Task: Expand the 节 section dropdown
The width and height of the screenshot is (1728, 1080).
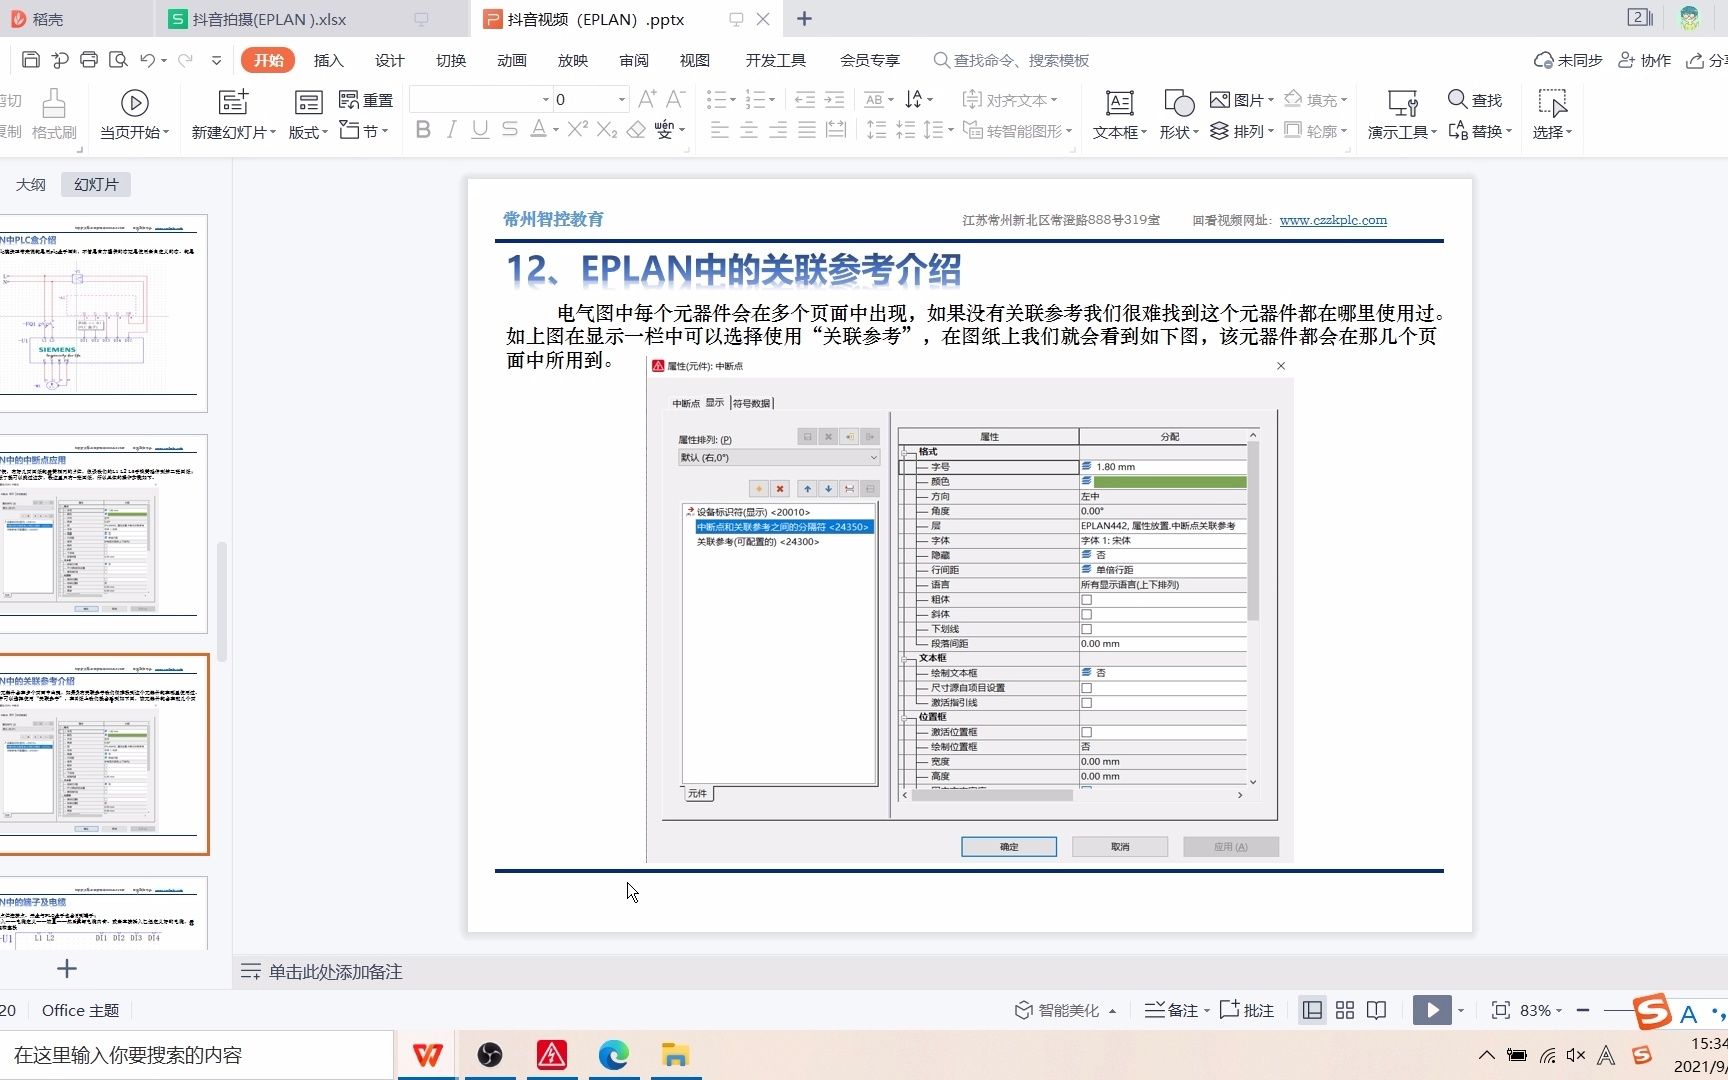Action: [385, 131]
